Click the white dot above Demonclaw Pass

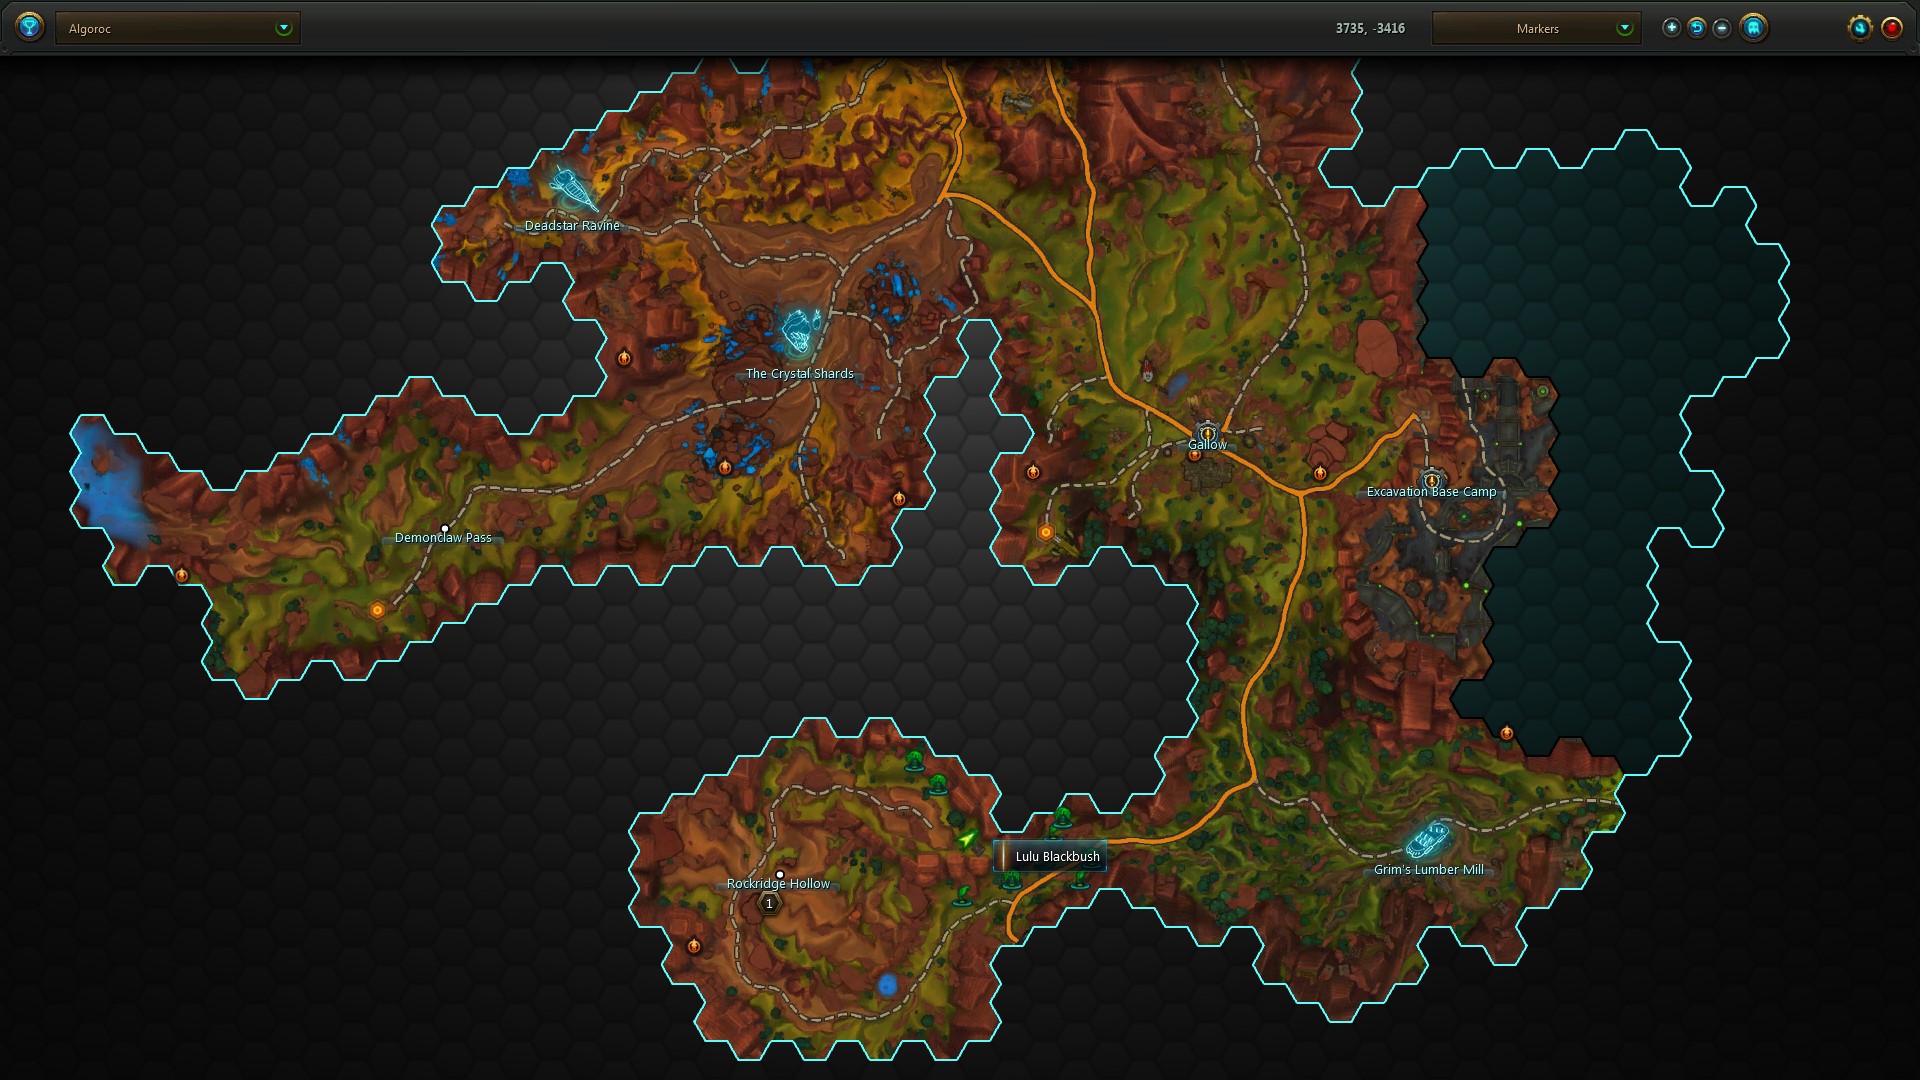[445, 528]
